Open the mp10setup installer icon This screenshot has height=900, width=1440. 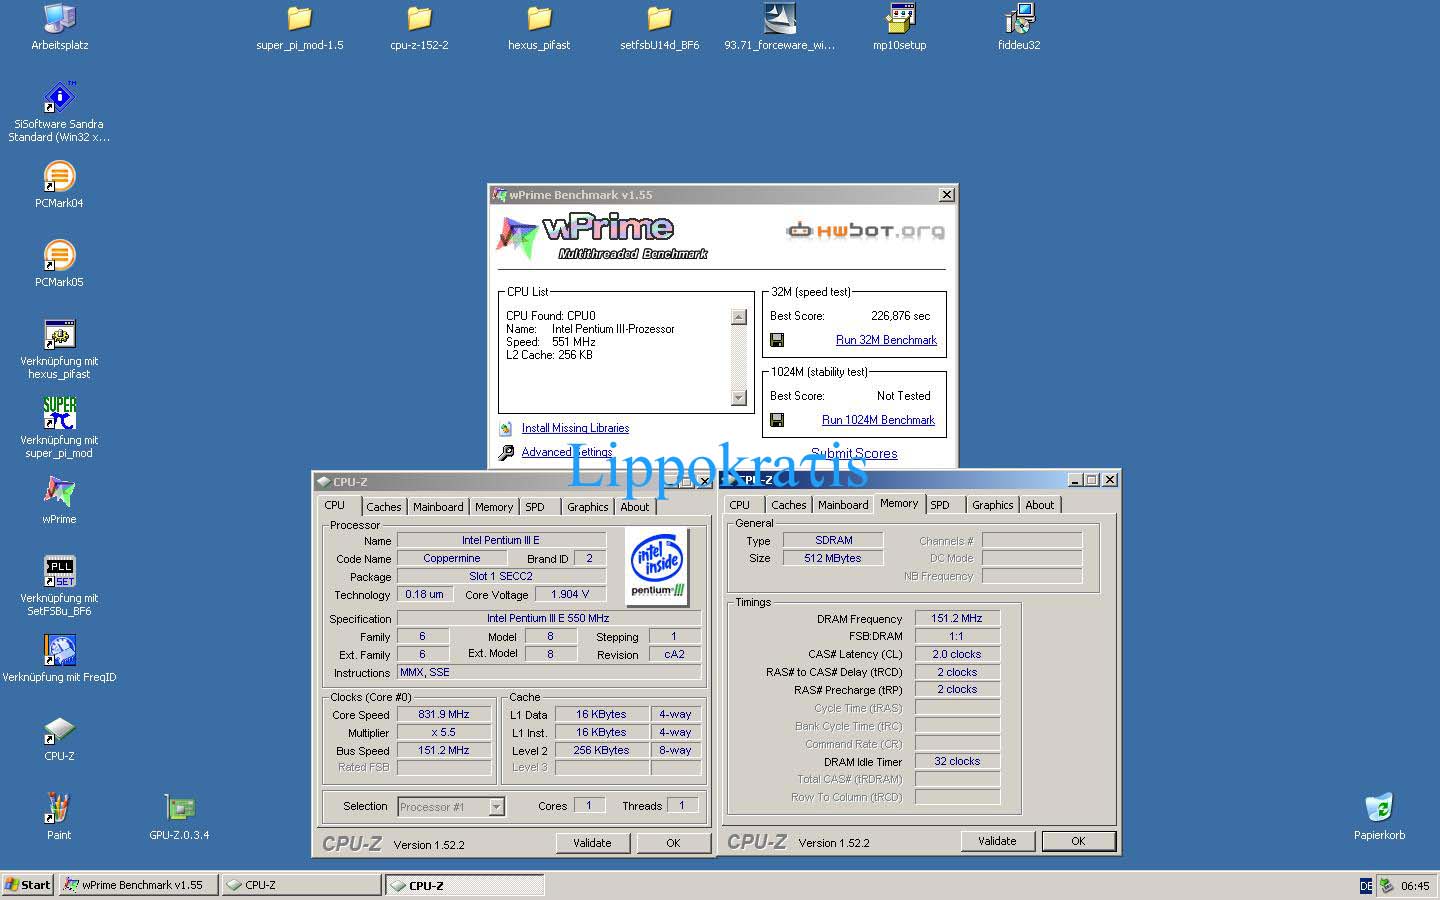pyautogui.click(x=899, y=27)
